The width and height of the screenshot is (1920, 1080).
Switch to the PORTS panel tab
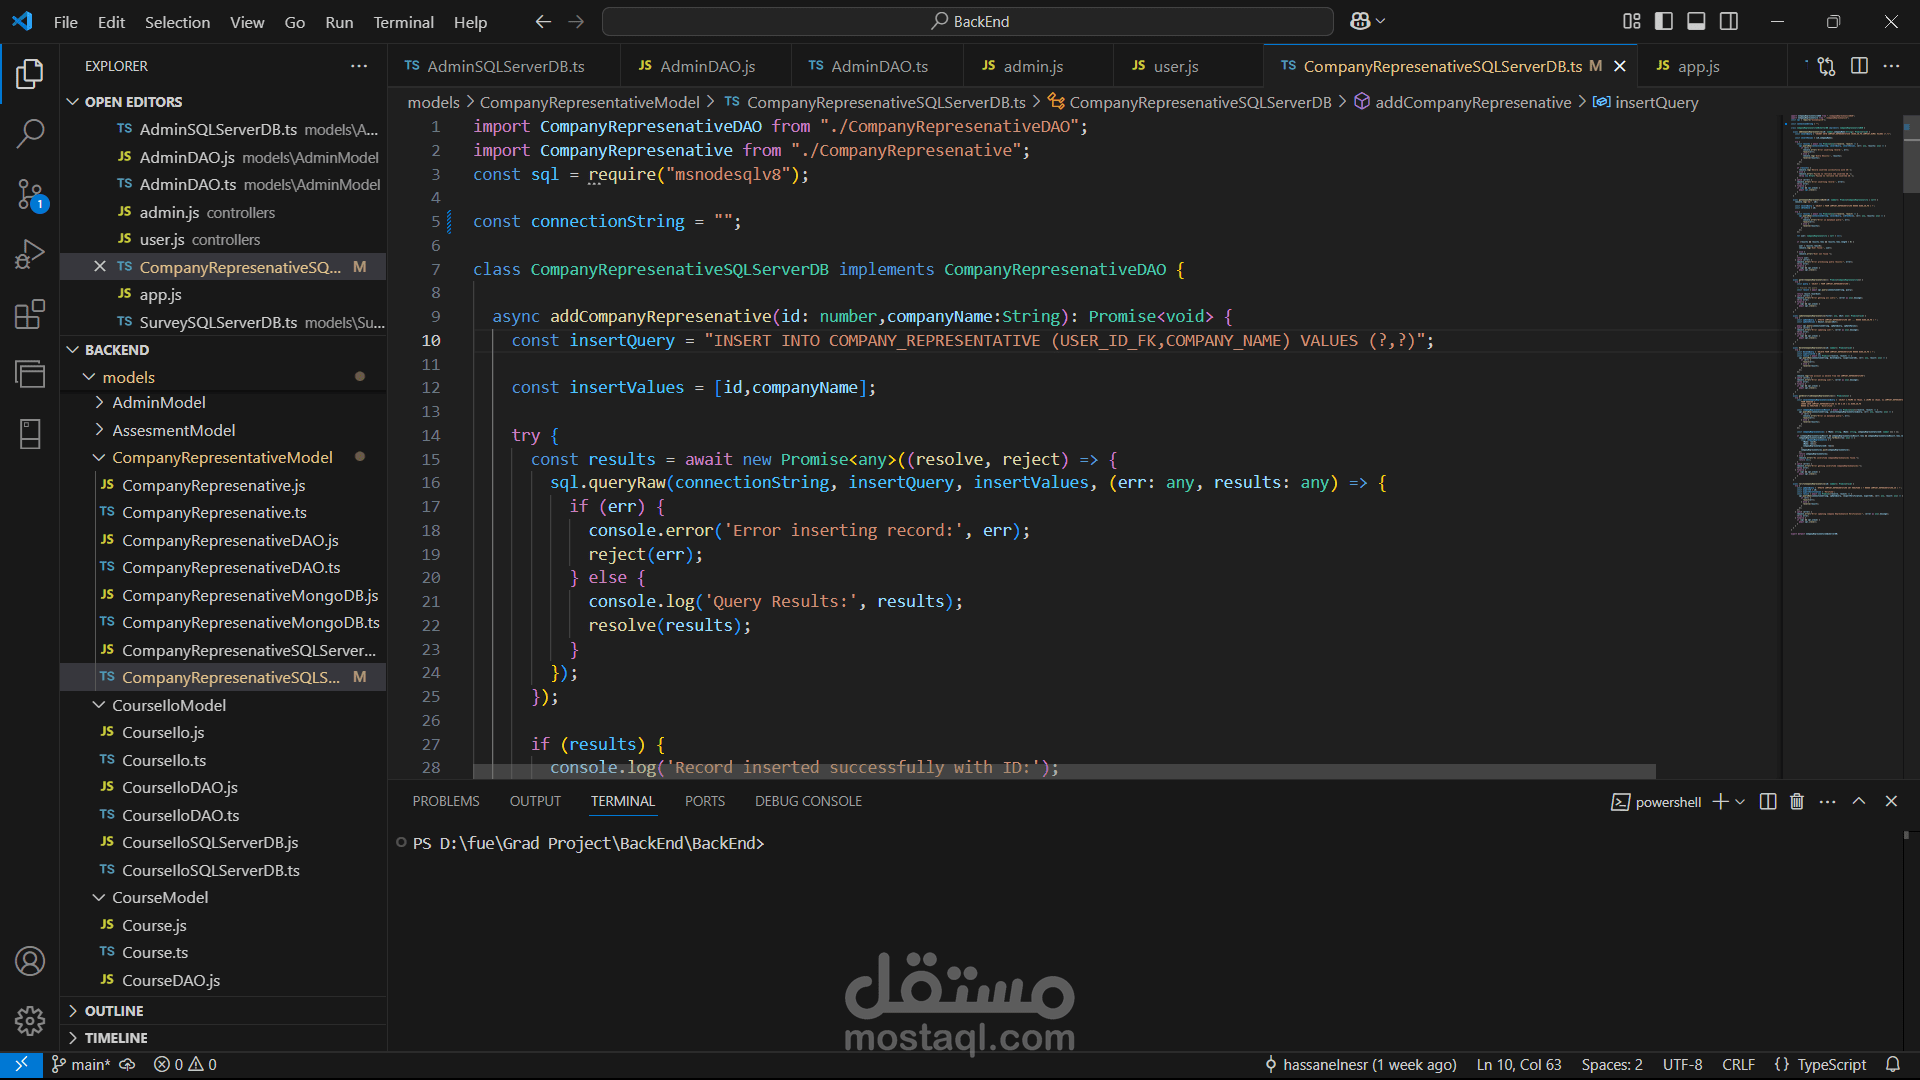point(705,801)
